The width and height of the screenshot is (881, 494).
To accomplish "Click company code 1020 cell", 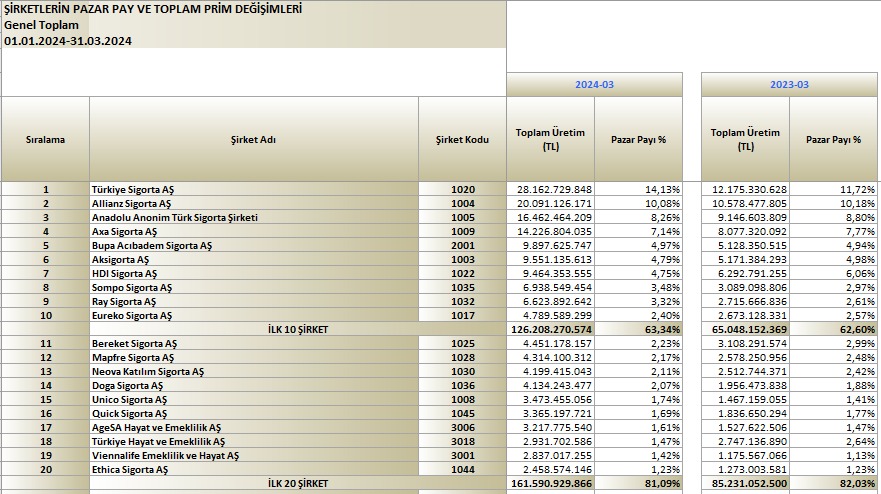I will (462, 189).
